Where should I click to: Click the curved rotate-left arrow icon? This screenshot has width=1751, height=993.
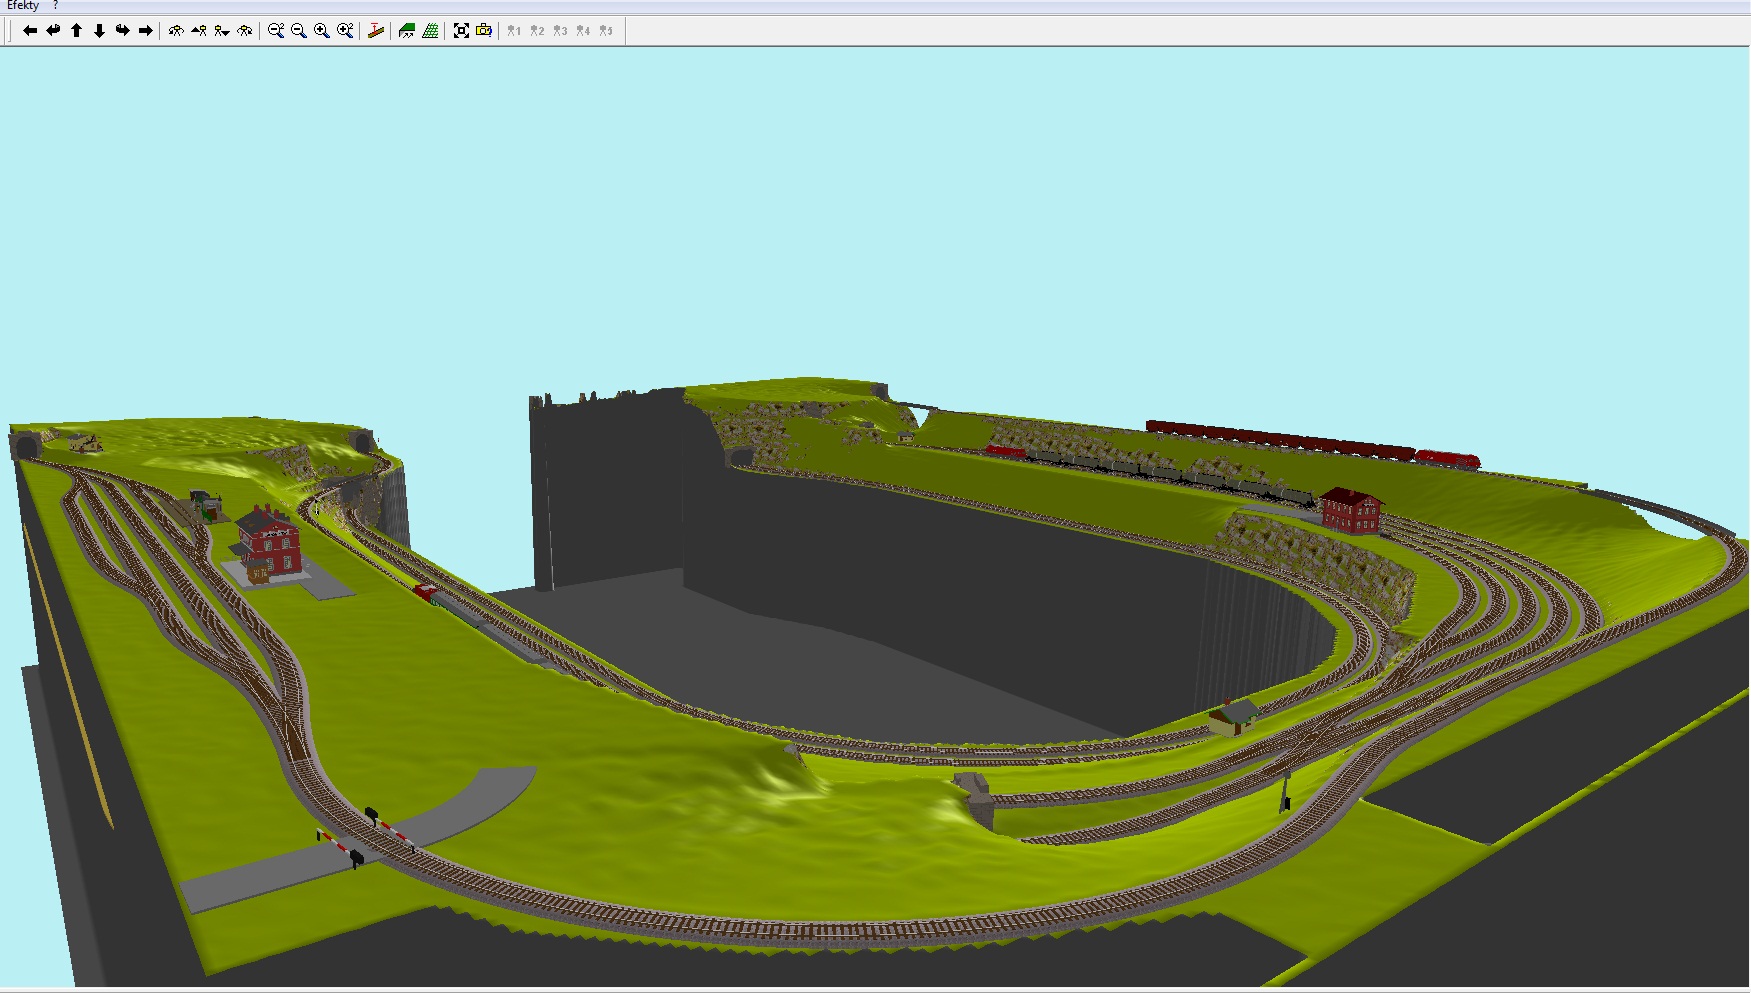click(x=53, y=31)
